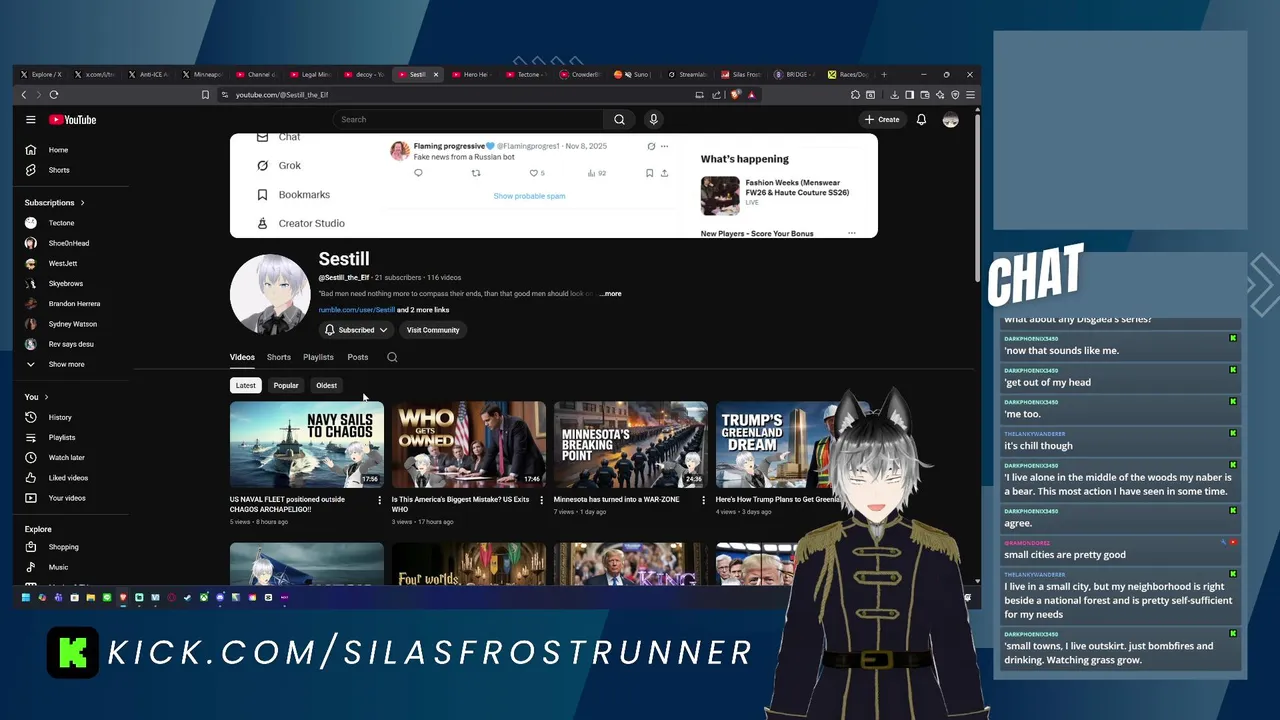
Task: Open options for America's Biggest Mistake video
Action: pyautogui.click(x=541, y=500)
